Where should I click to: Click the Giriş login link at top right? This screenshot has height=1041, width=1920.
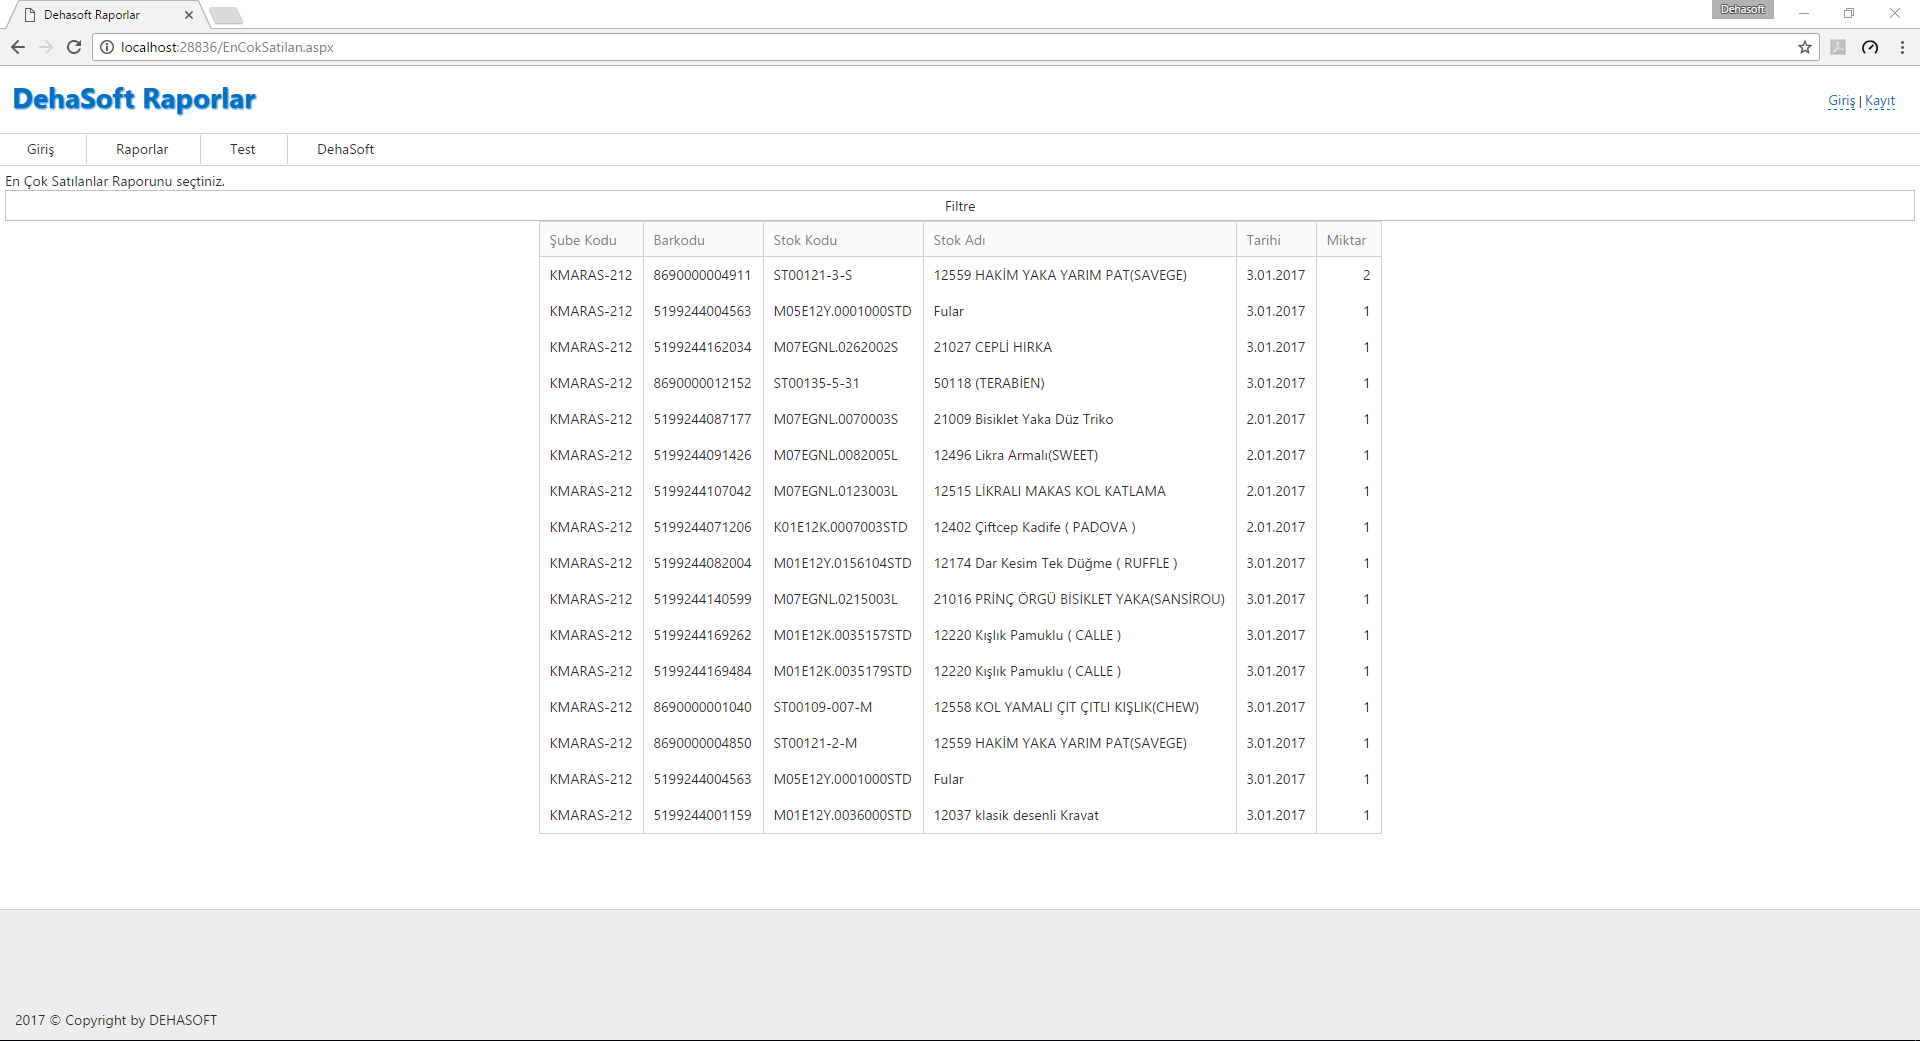(x=1841, y=100)
